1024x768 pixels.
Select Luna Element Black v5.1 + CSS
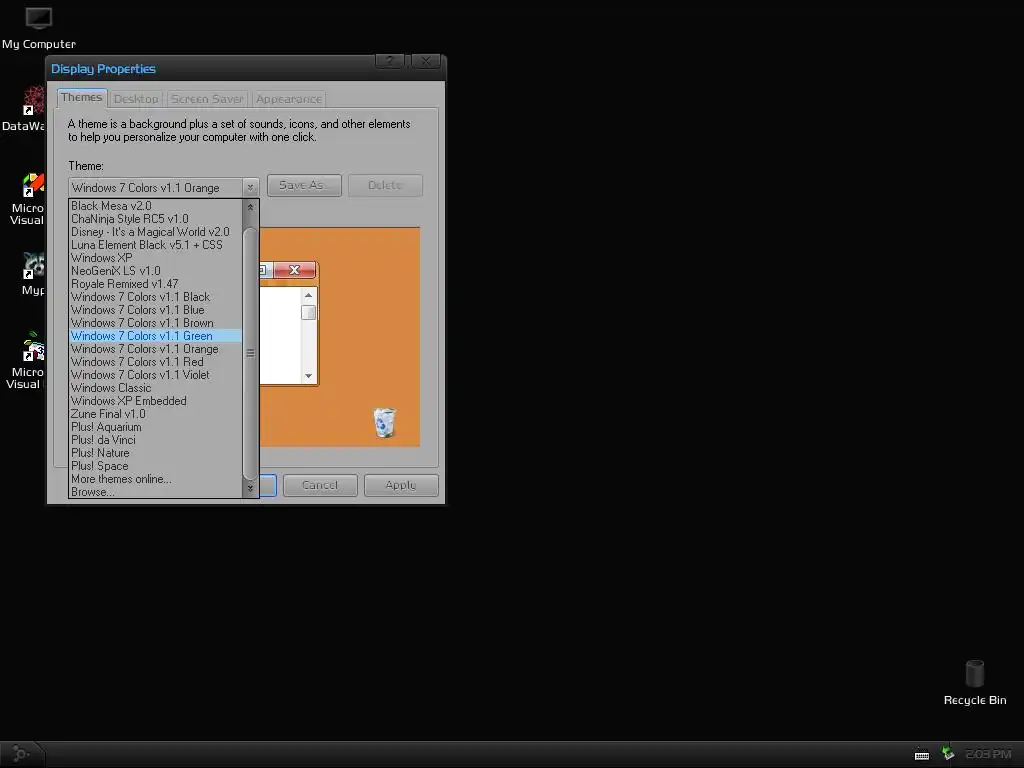(155, 245)
